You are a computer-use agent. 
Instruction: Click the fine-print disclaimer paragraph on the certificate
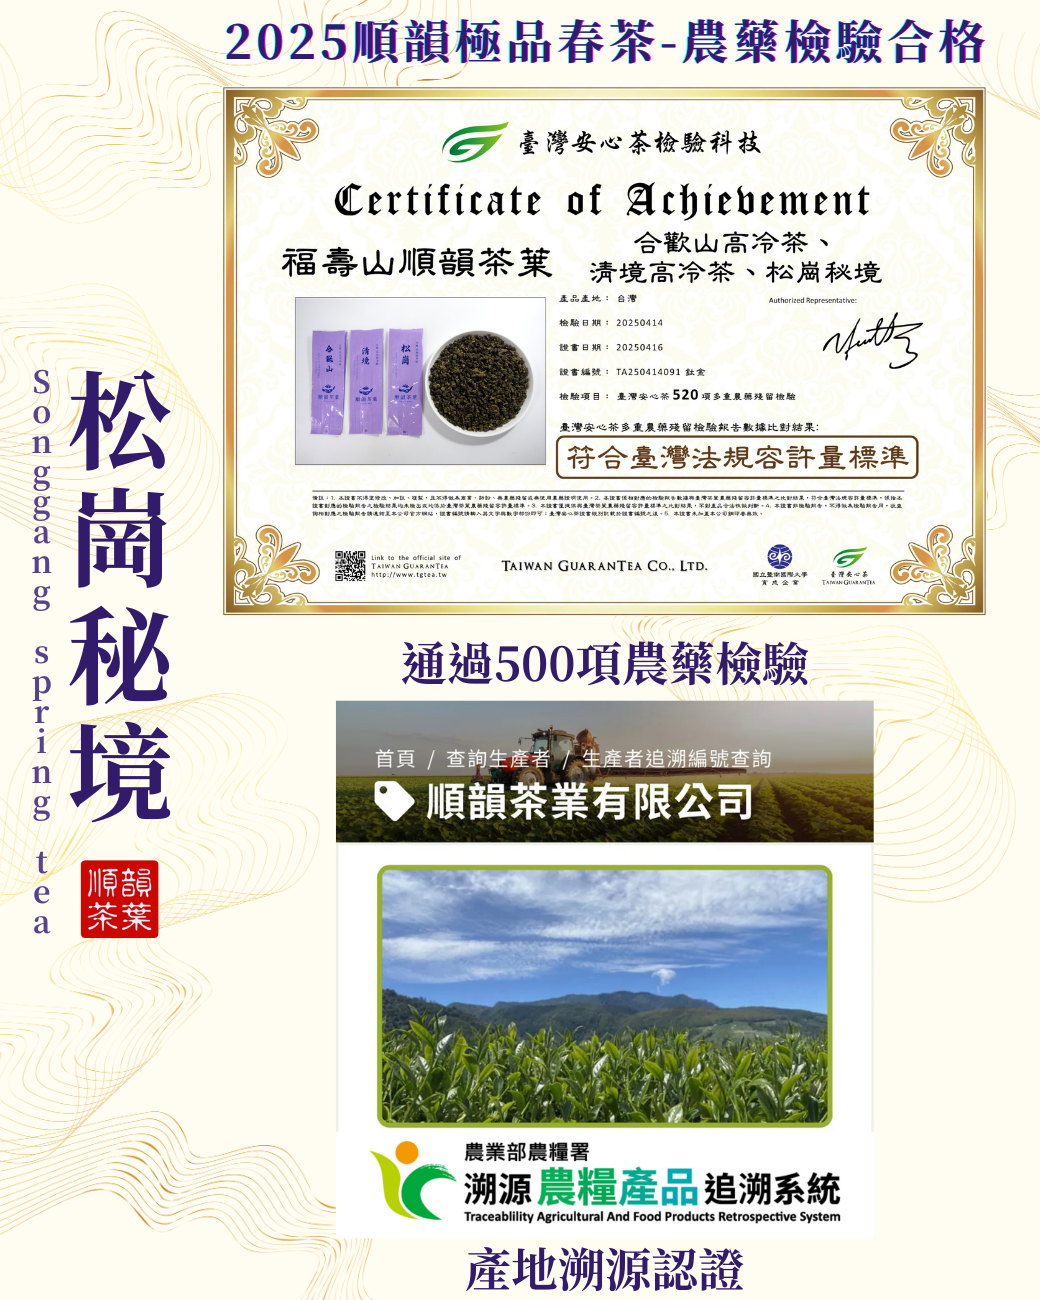pos(607,505)
